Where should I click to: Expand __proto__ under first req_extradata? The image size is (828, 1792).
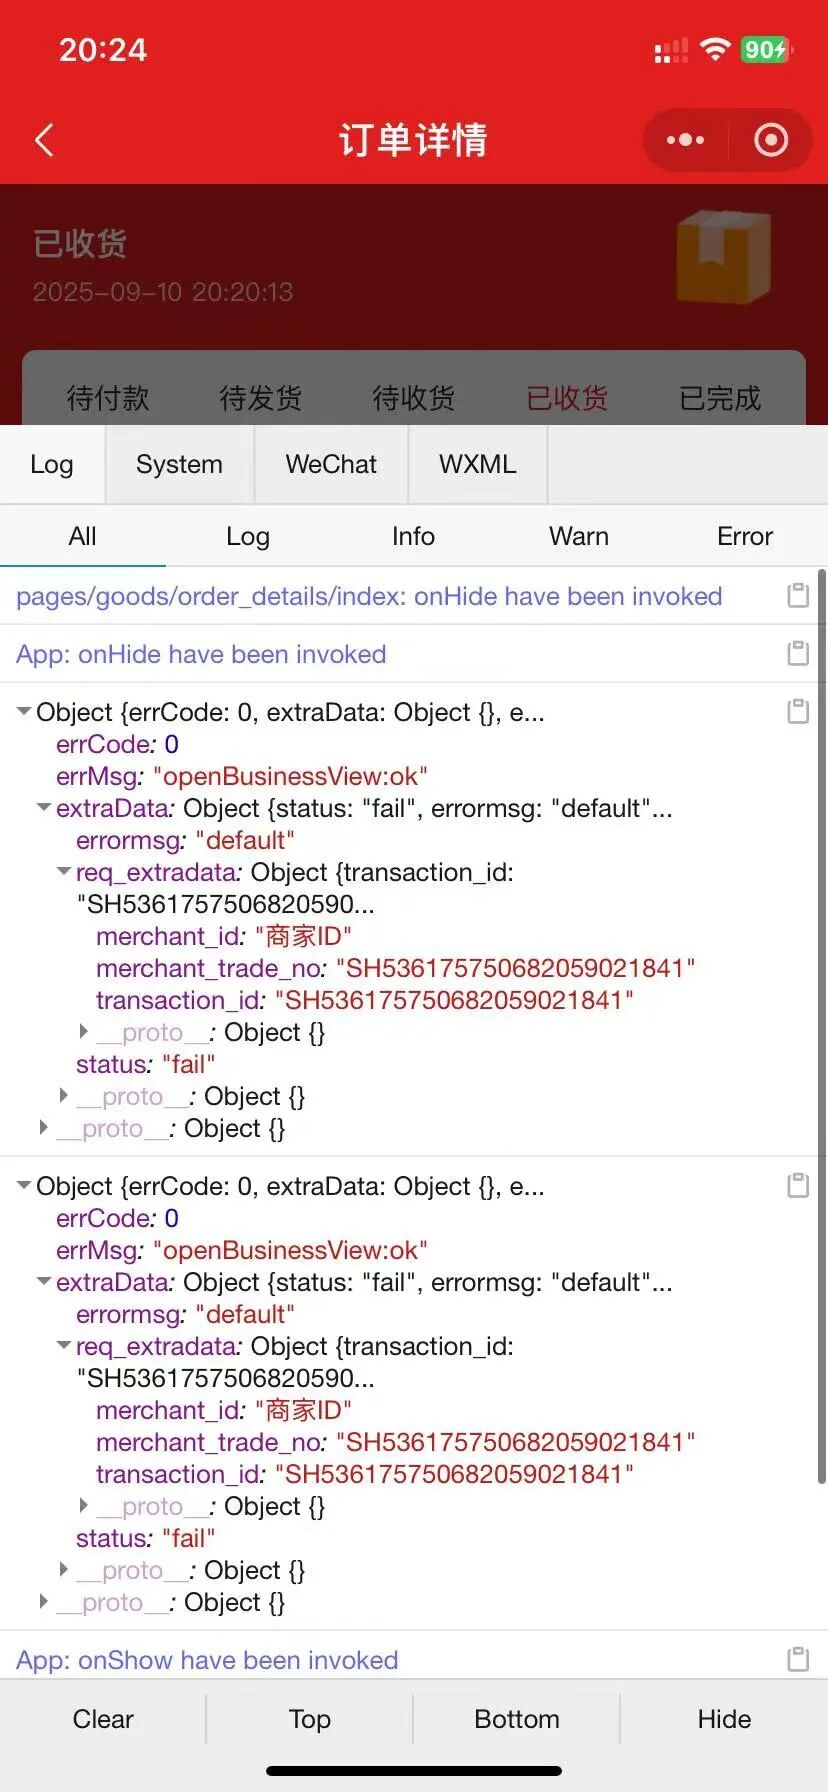click(84, 1032)
